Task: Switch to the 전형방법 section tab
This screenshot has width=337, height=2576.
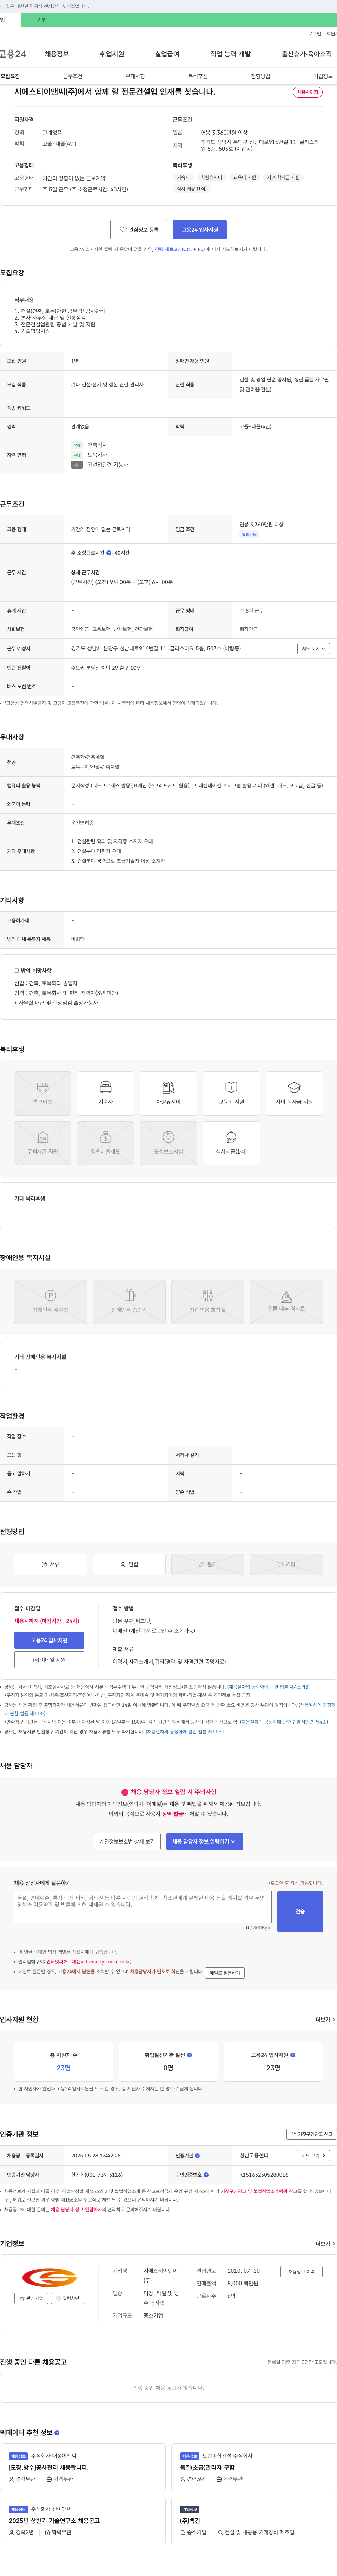Action: [x=260, y=76]
